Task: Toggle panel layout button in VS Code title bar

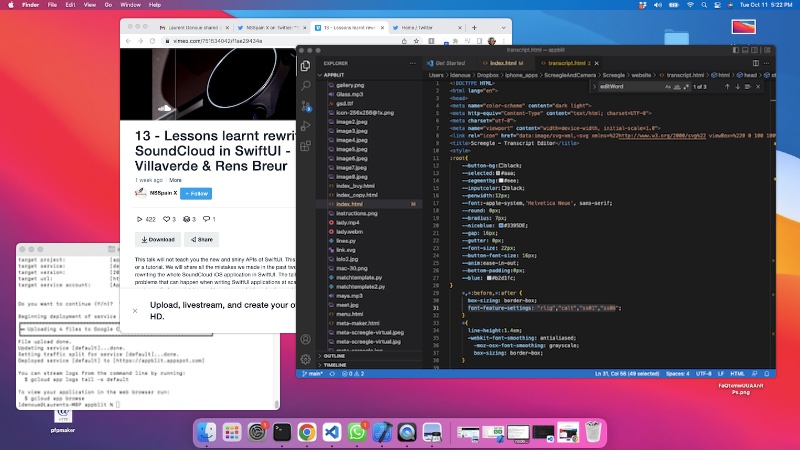Action: click(745, 50)
